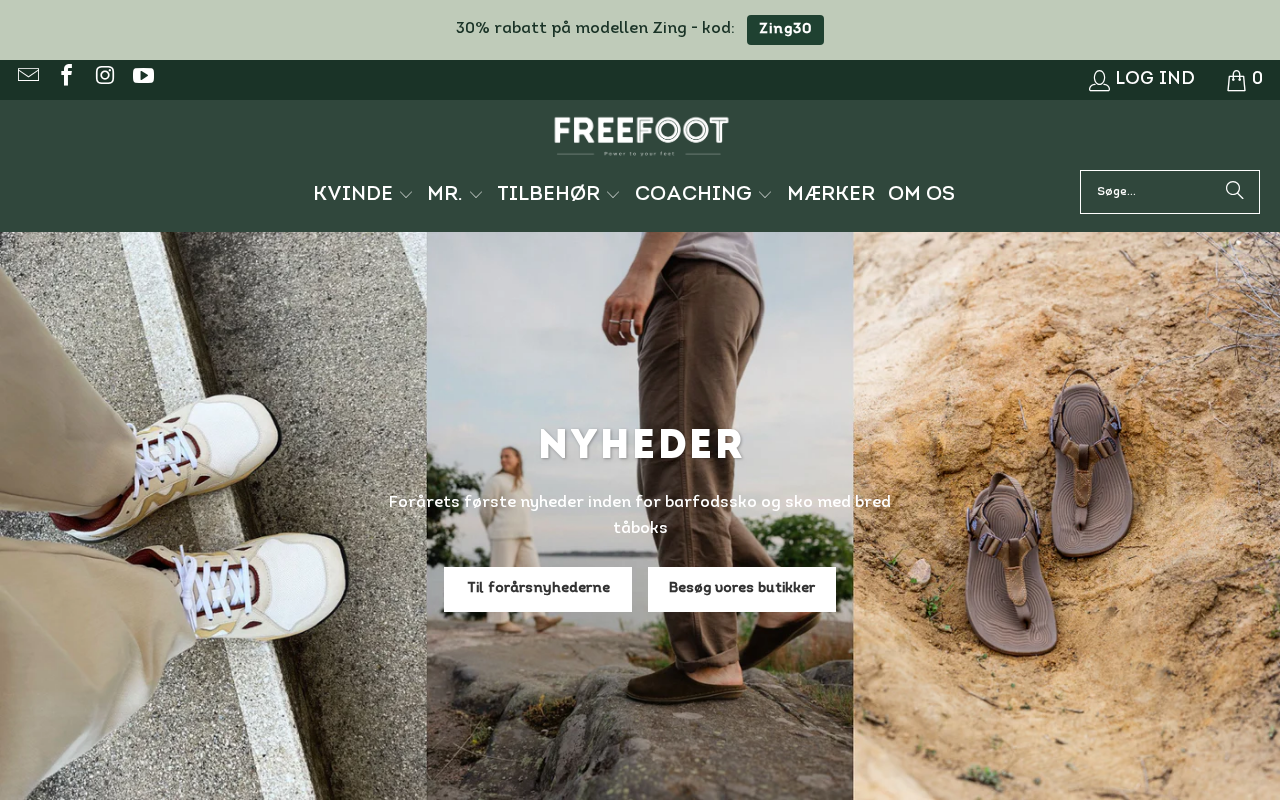Open the Facebook page icon
Viewport: 1280px width, 800px height.
click(67, 76)
